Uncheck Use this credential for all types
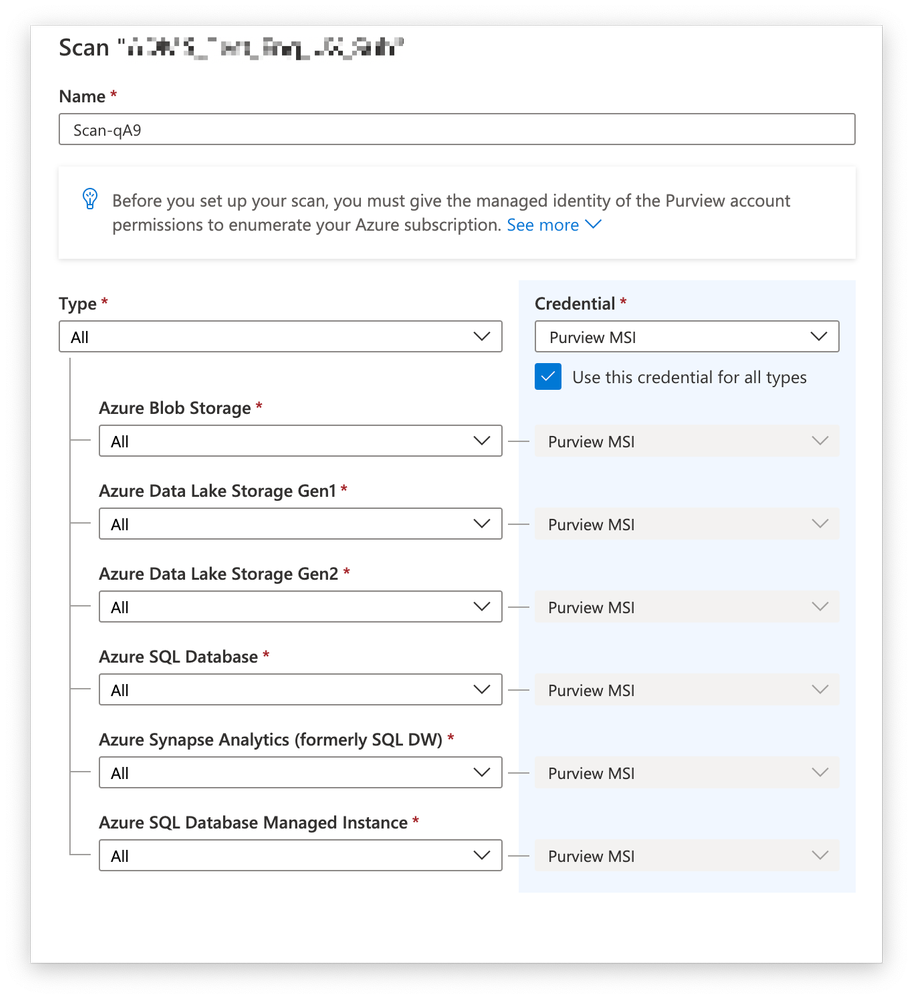The height and width of the screenshot is (999, 913). 548,377
